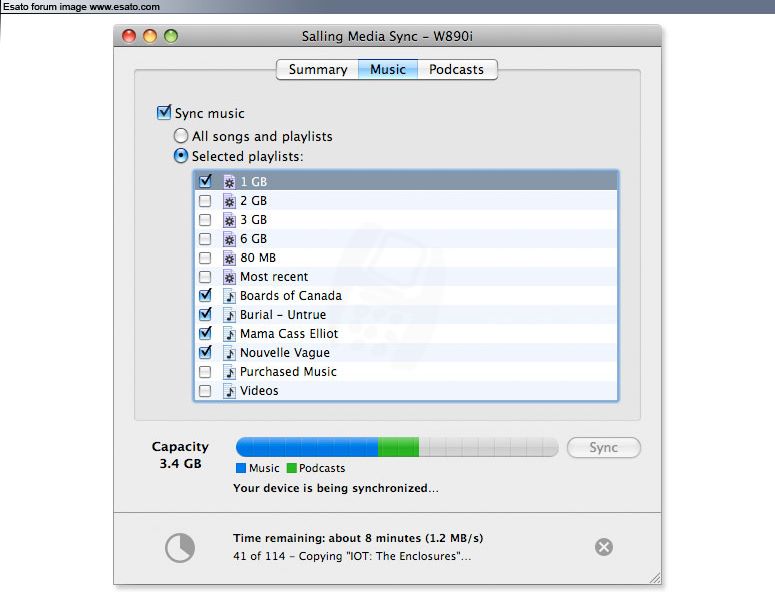The image size is (775, 595).
Task: Click the yellow minimize window button
Action: [150, 36]
